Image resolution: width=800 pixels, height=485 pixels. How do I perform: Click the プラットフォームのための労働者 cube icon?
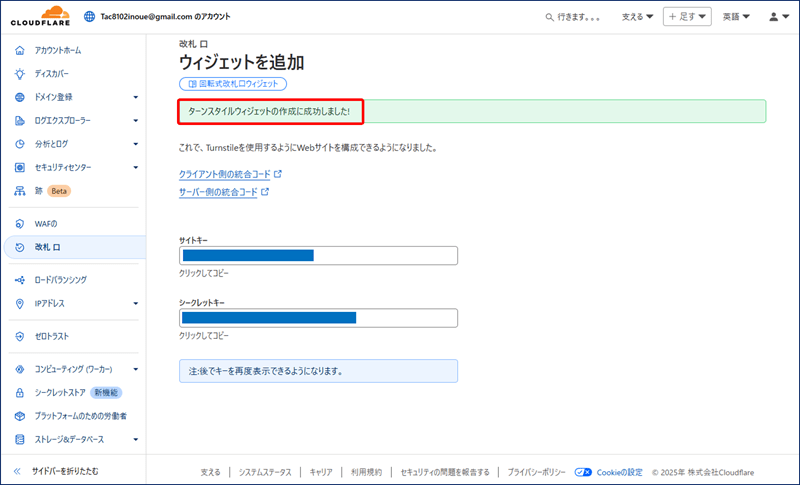click(20, 416)
